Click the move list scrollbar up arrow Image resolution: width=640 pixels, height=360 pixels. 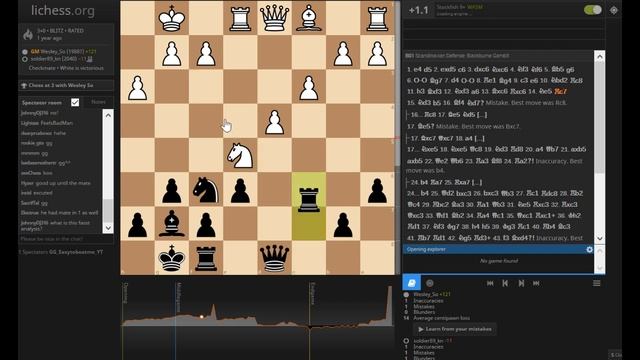point(599,57)
